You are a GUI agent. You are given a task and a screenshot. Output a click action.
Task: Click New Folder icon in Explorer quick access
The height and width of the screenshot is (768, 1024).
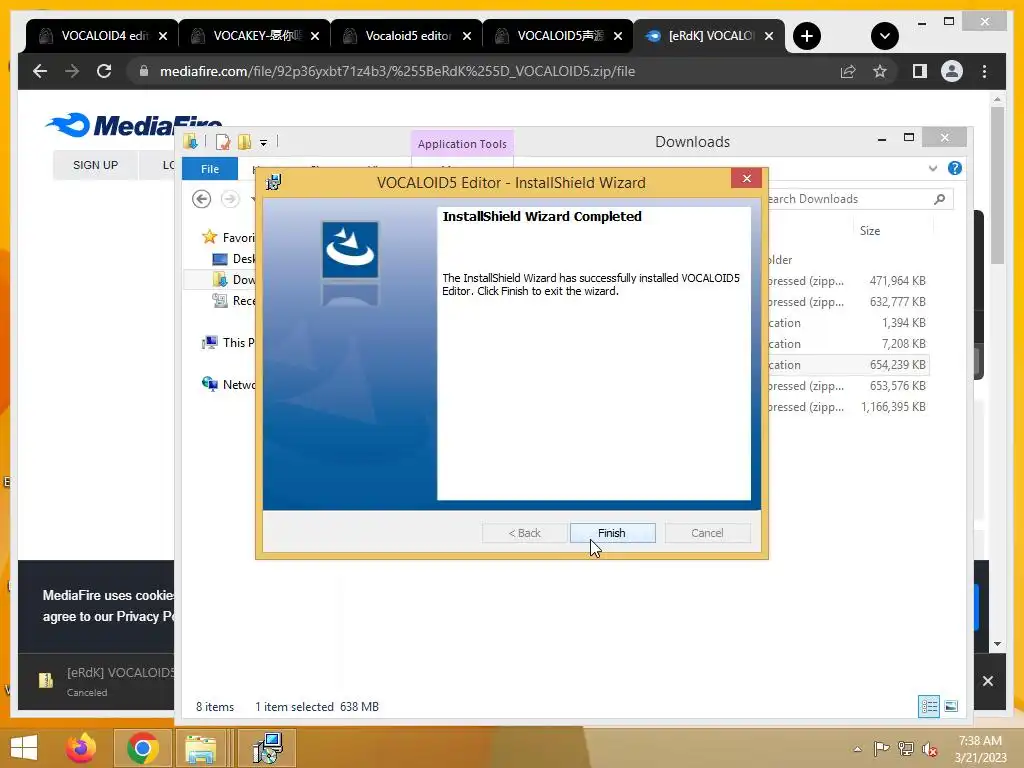pyautogui.click(x=244, y=142)
